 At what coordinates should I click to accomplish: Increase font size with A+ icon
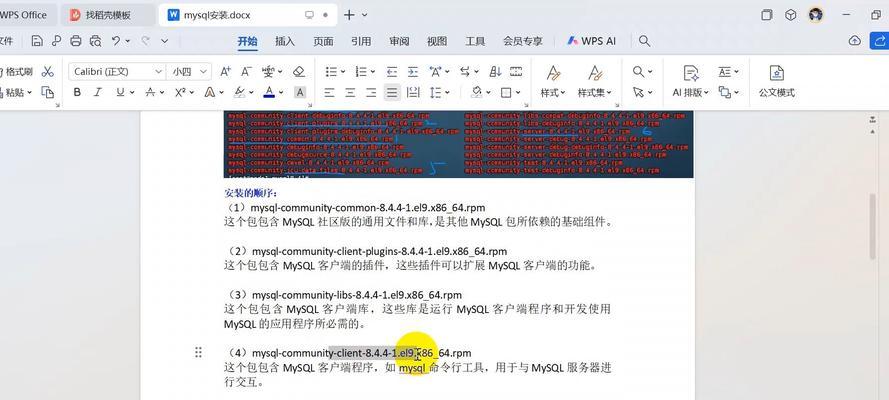click(226, 71)
